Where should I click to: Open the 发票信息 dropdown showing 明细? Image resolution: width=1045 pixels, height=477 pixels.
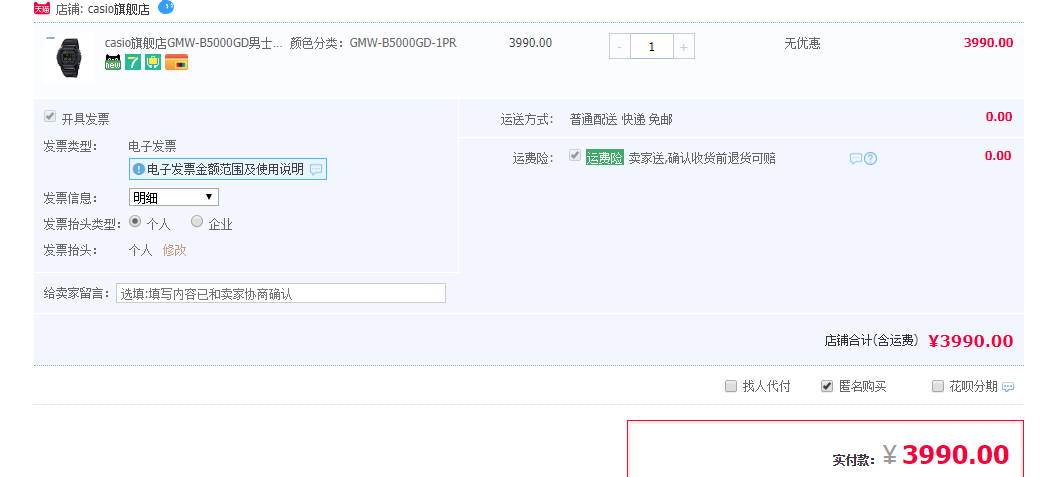pyautogui.click(x=173, y=197)
